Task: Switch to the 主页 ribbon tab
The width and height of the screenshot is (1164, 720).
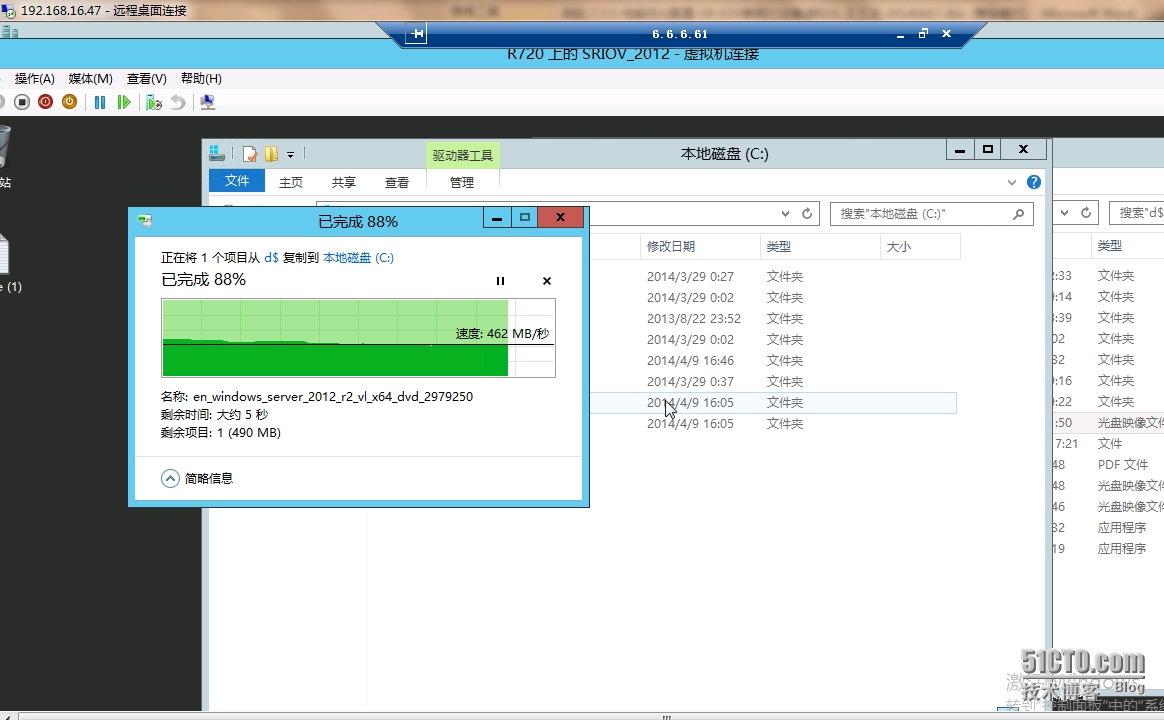Action: click(x=291, y=182)
